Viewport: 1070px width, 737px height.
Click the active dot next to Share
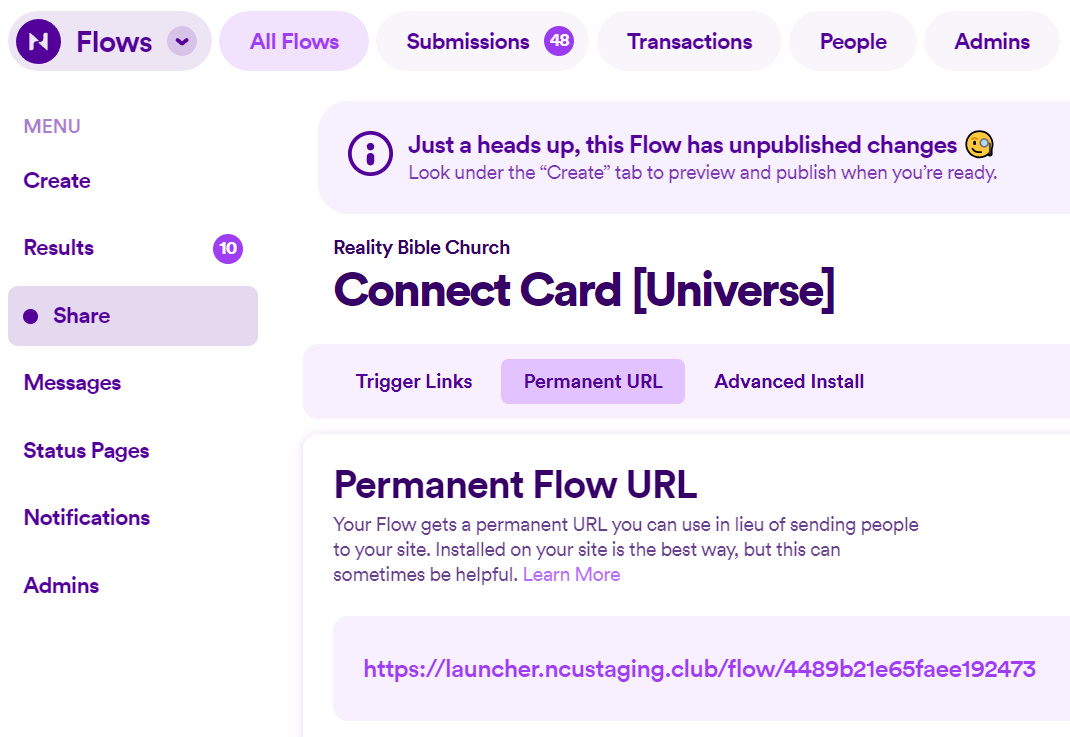click(x=30, y=316)
